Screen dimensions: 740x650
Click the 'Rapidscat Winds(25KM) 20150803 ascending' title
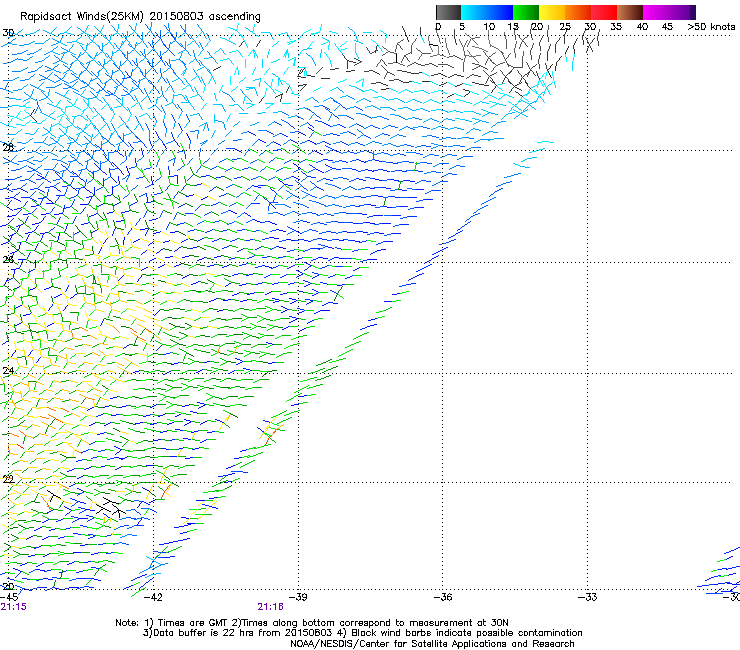click(140, 17)
